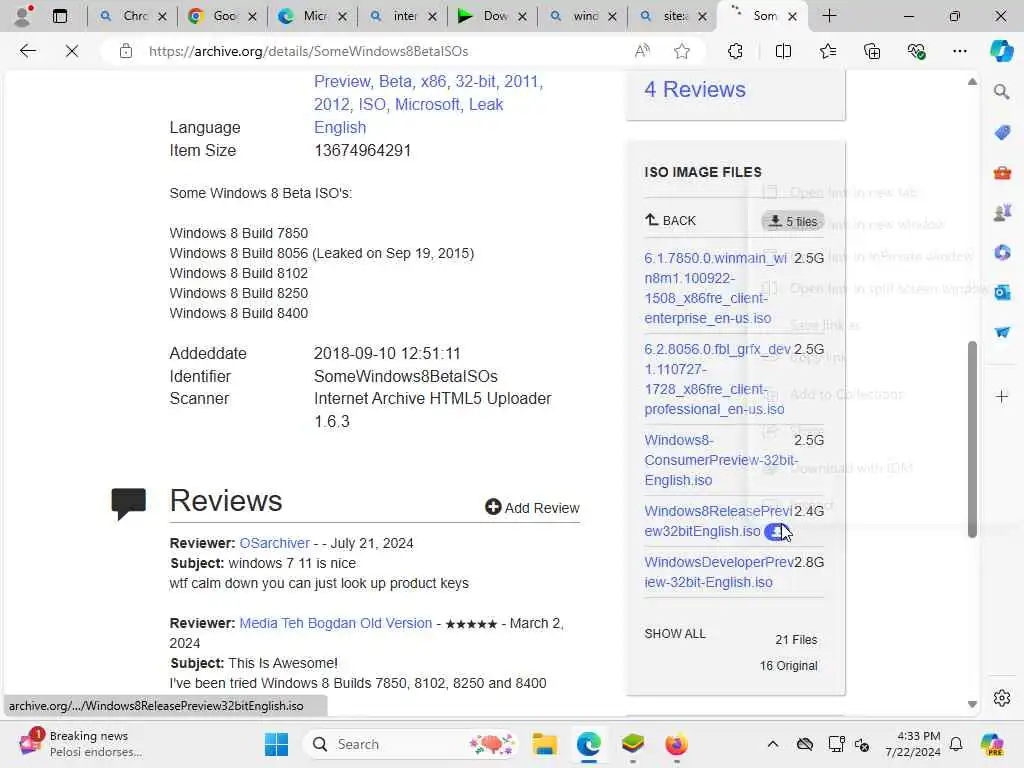Open Browser essentials heart icon

pyautogui.click(x=916, y=51)
